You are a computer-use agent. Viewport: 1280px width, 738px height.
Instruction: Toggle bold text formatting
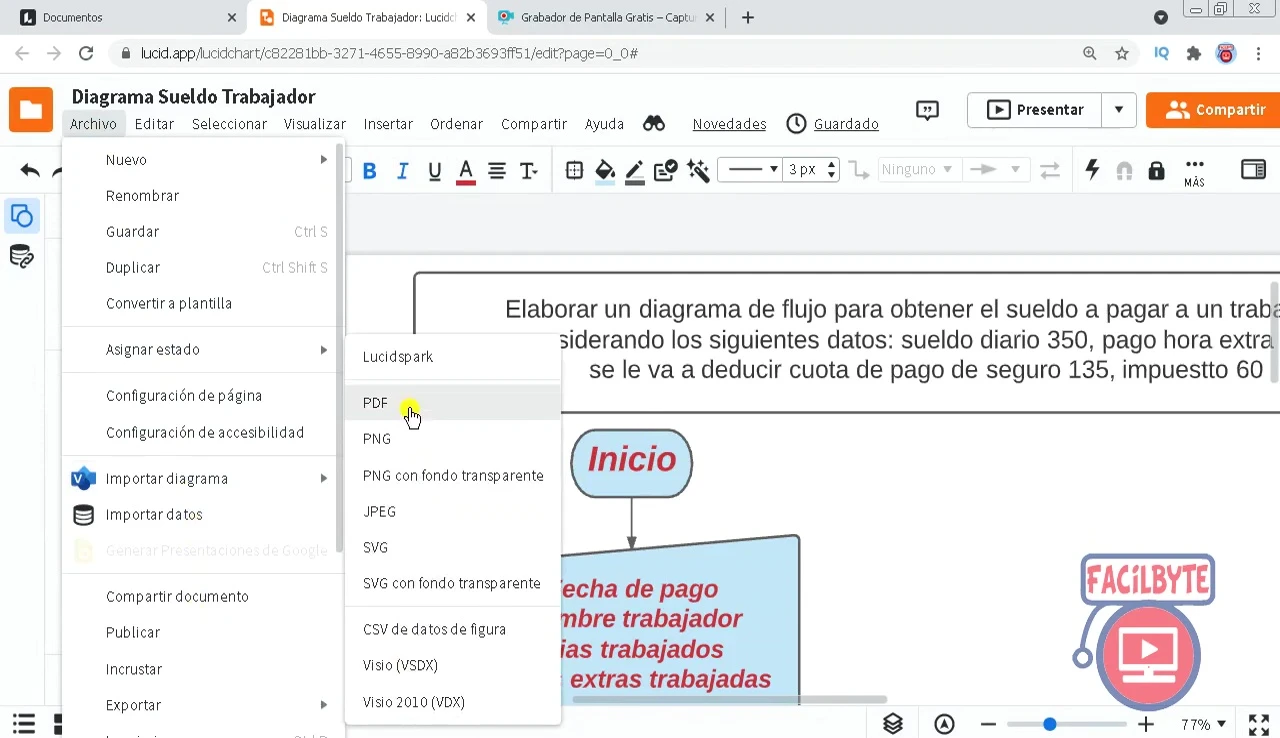pos(369,171)
